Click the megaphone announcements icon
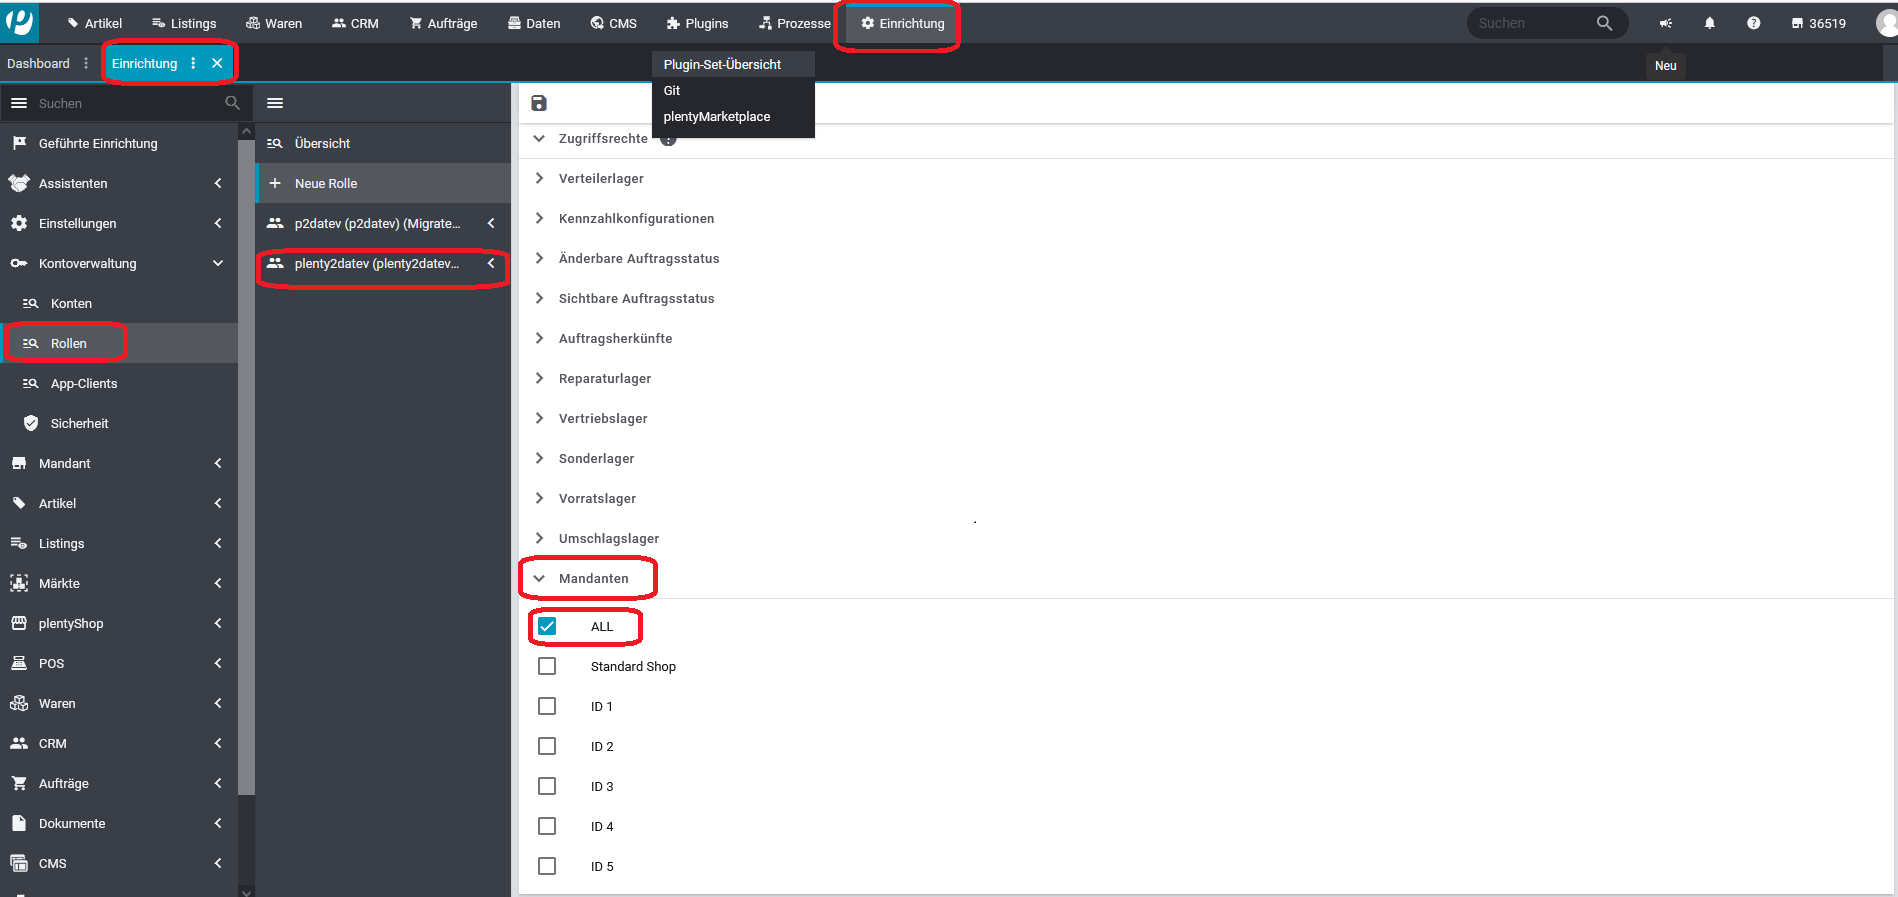The image size is (1898, 897). (x=1665, y=23)
